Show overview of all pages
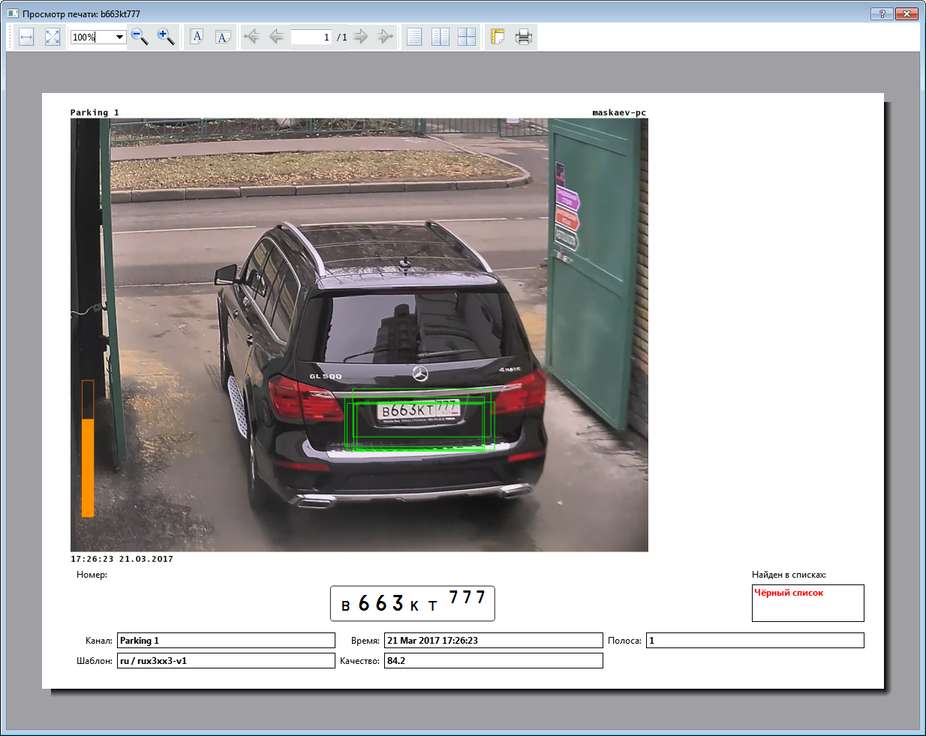The image size is (926, 736). [x=466, y=37]
